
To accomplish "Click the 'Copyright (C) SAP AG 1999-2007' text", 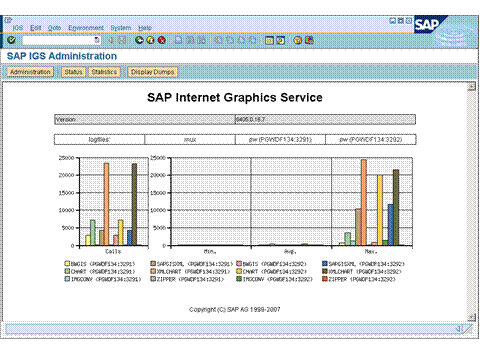I will pos(235,310).
